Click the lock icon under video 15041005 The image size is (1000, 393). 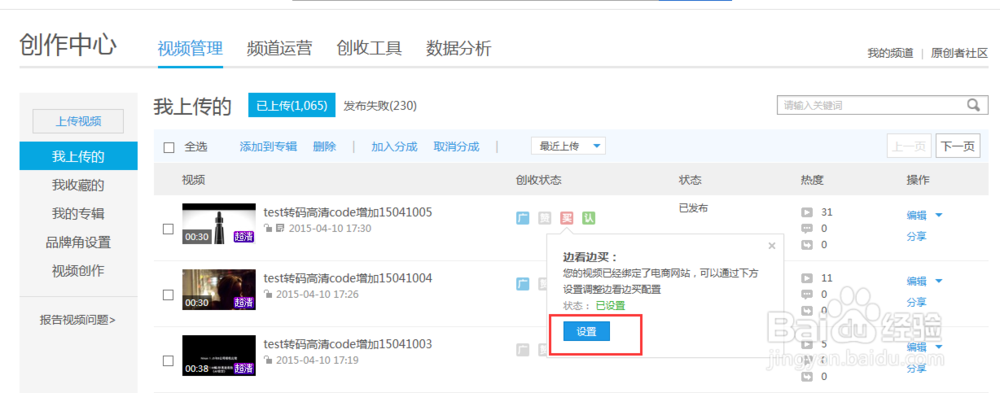(268, 228)
